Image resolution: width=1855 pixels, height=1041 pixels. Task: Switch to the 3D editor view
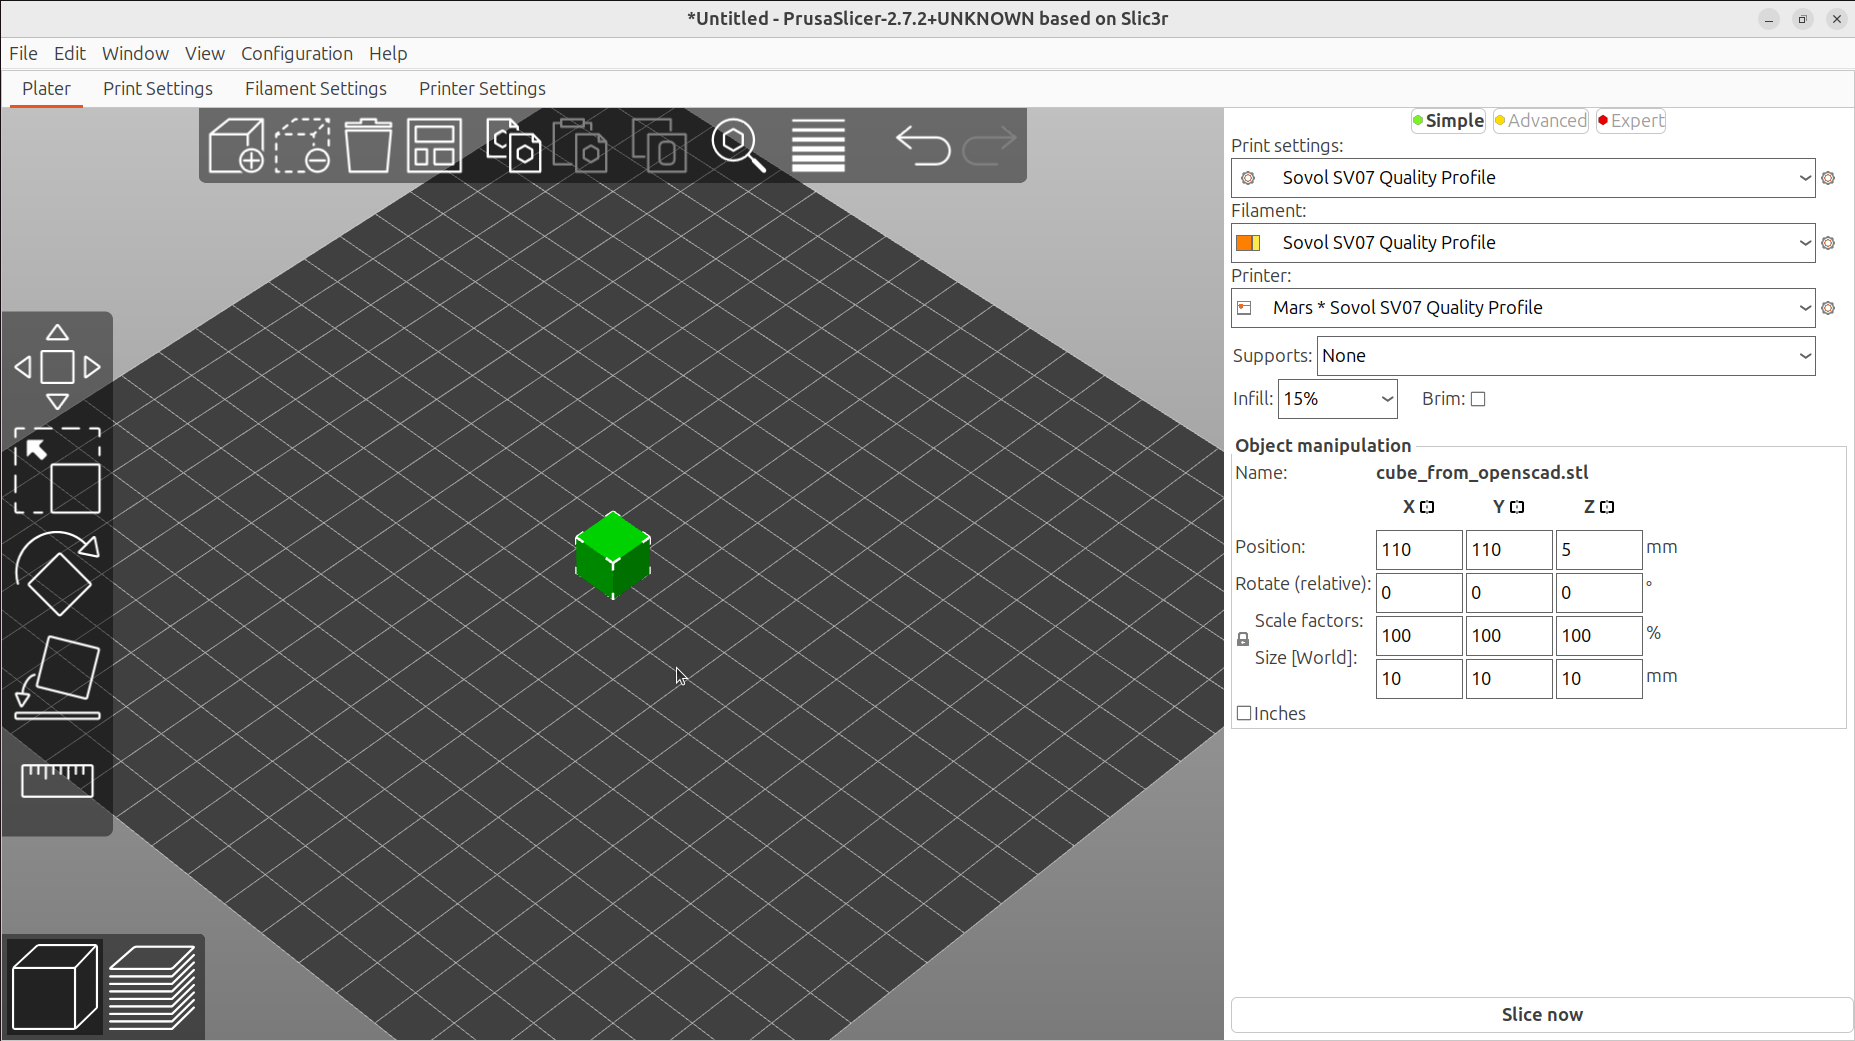55,987
